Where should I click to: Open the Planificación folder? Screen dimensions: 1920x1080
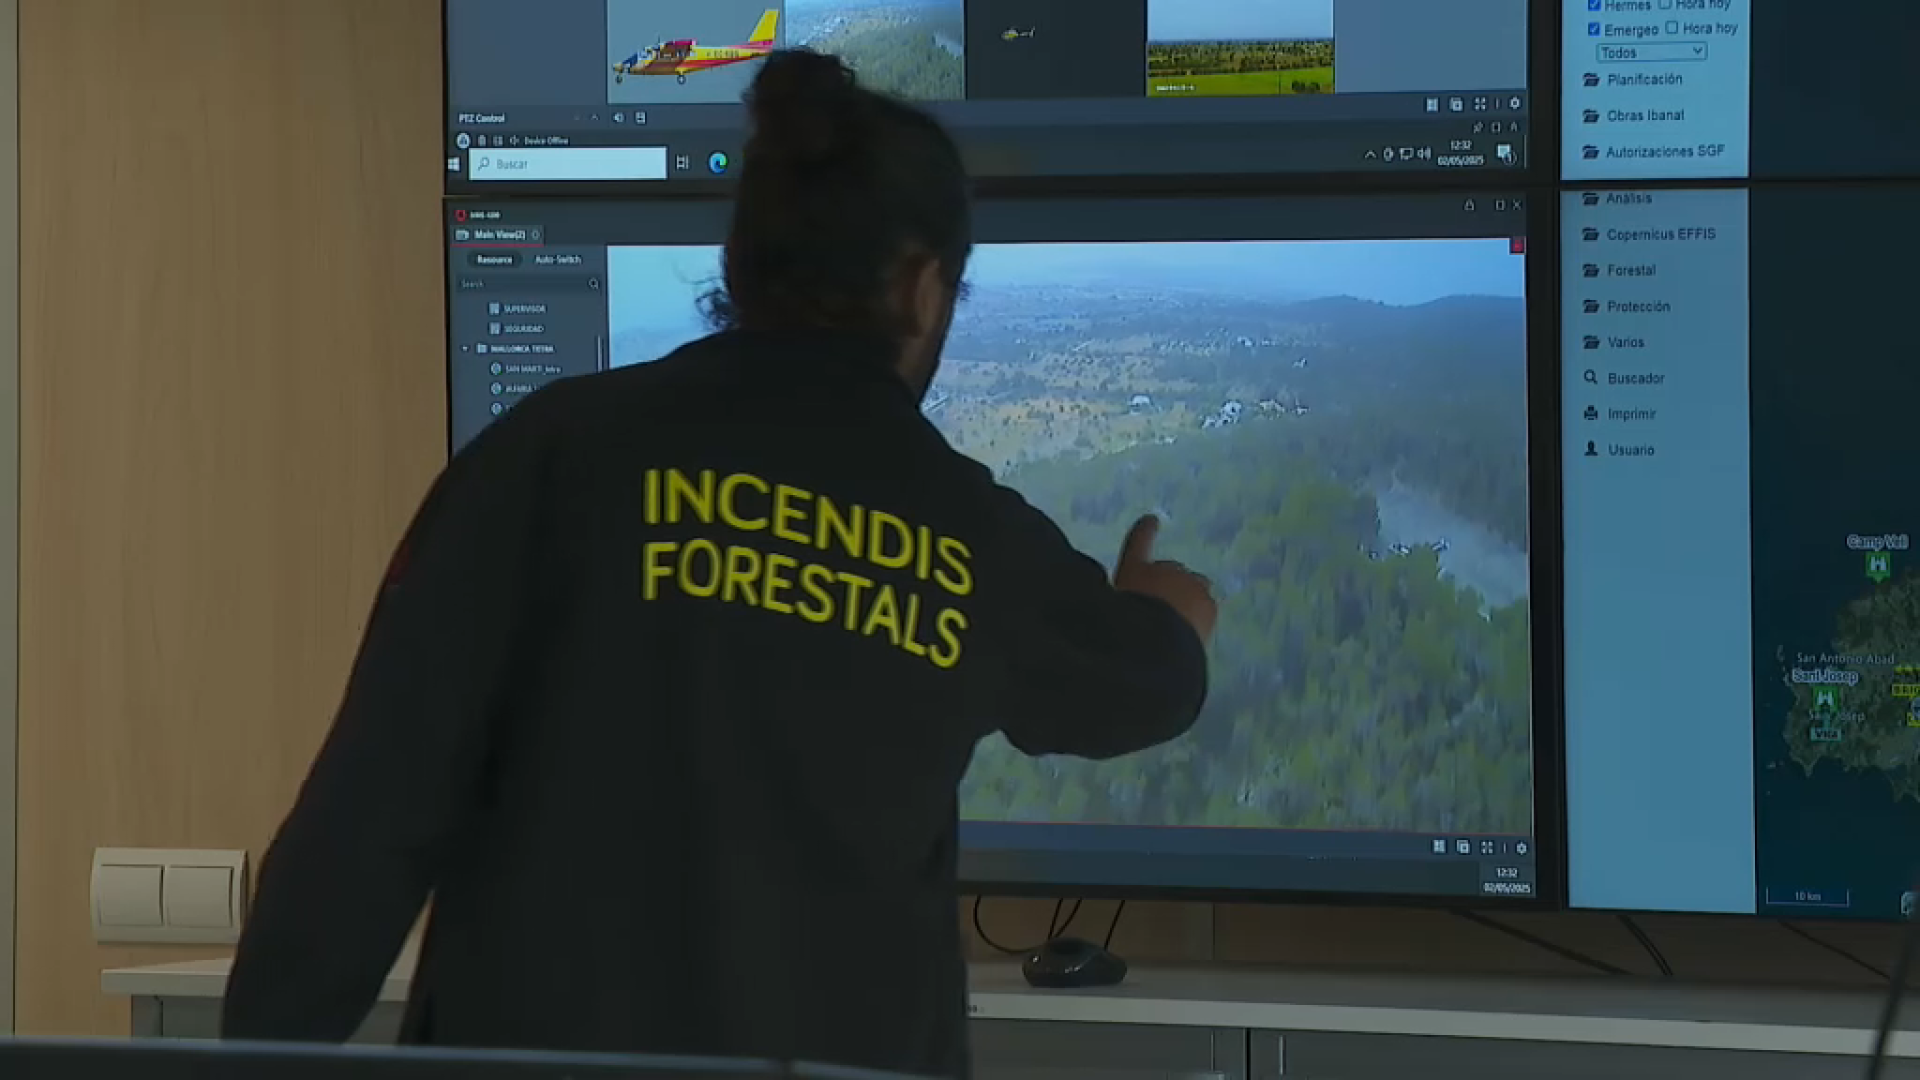click(x=1633, y=79)
